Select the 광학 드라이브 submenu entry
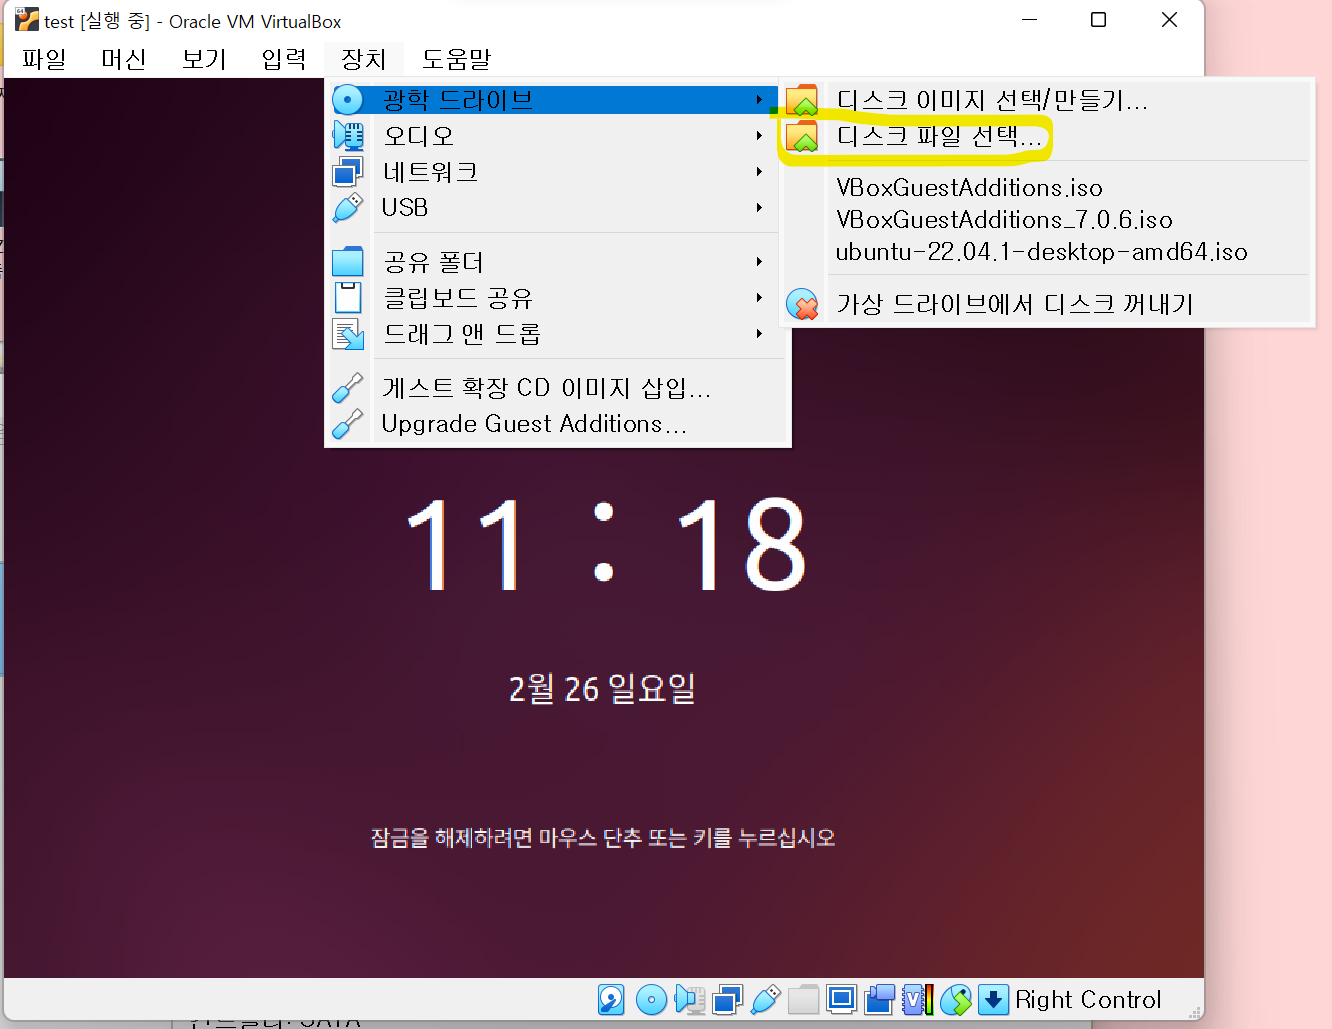The height and width of the screenshot is (1029, 1332). coord(552,100)
